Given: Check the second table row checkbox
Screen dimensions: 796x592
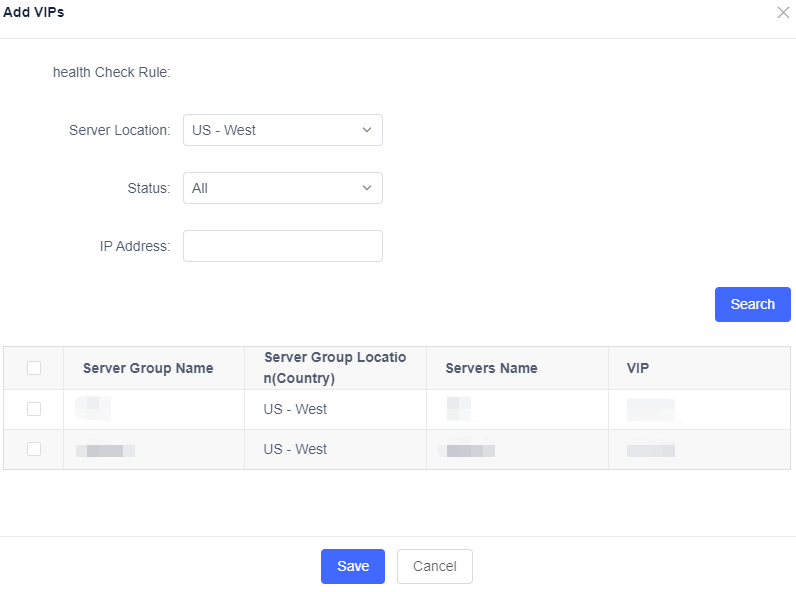Looking at the screenshot, I should pos(34,449).
